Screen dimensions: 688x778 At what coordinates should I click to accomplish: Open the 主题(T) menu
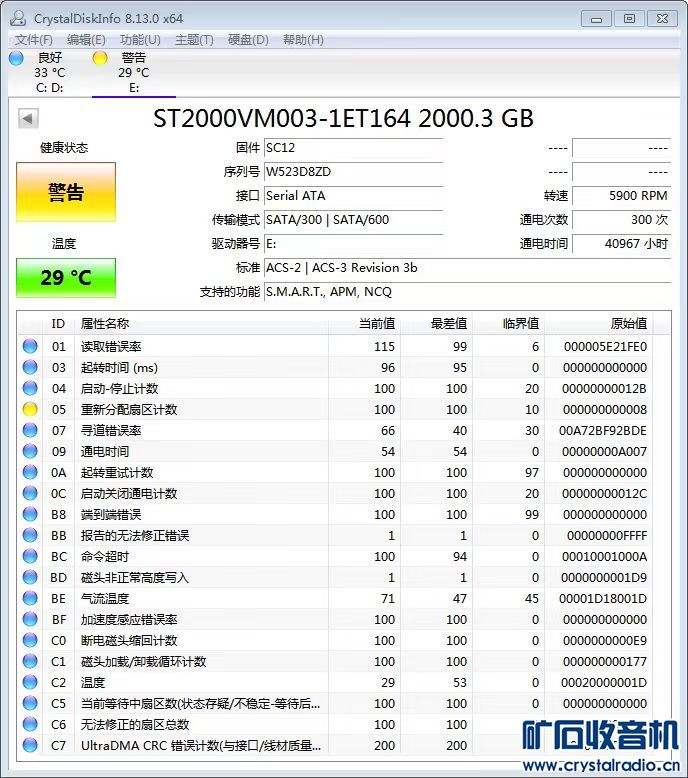pyautogui.click(x=194, y=40)
